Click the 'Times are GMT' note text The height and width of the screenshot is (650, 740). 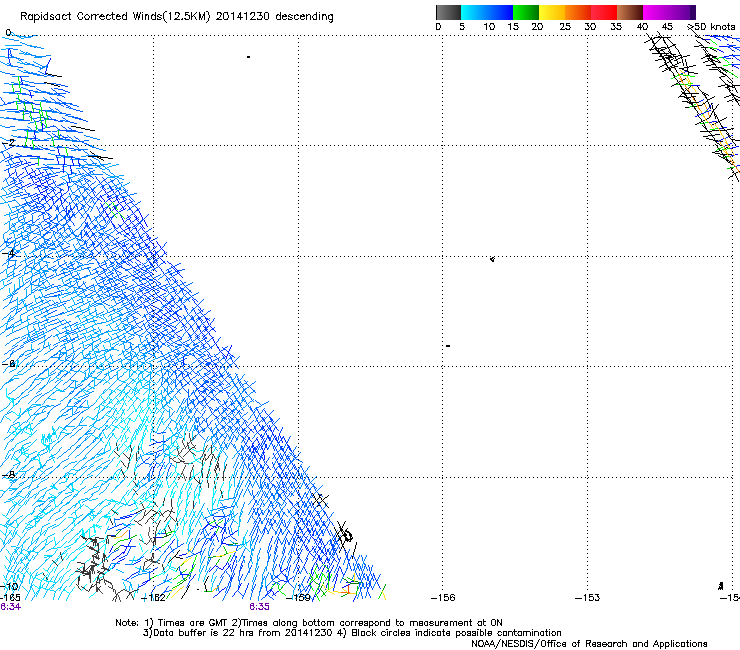pos(193,623)
